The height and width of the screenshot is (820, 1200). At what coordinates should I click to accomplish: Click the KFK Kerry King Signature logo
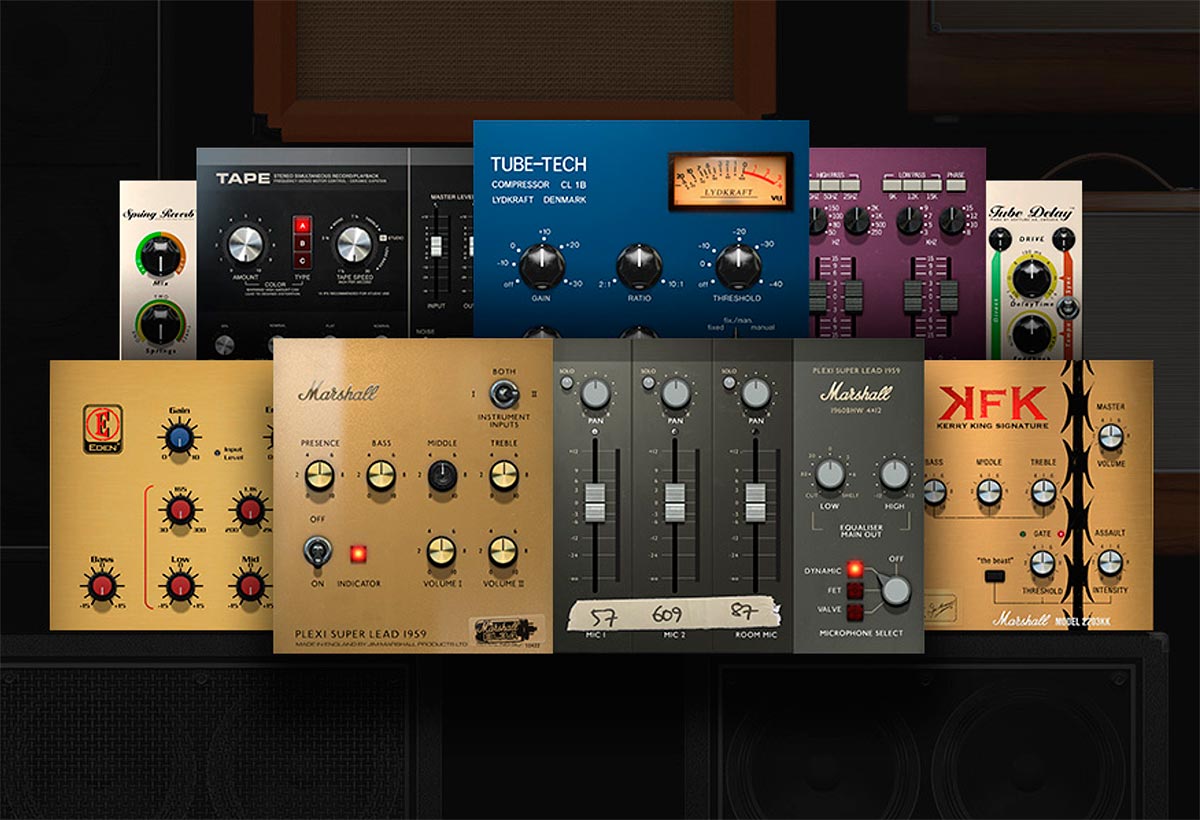point(991,408)
